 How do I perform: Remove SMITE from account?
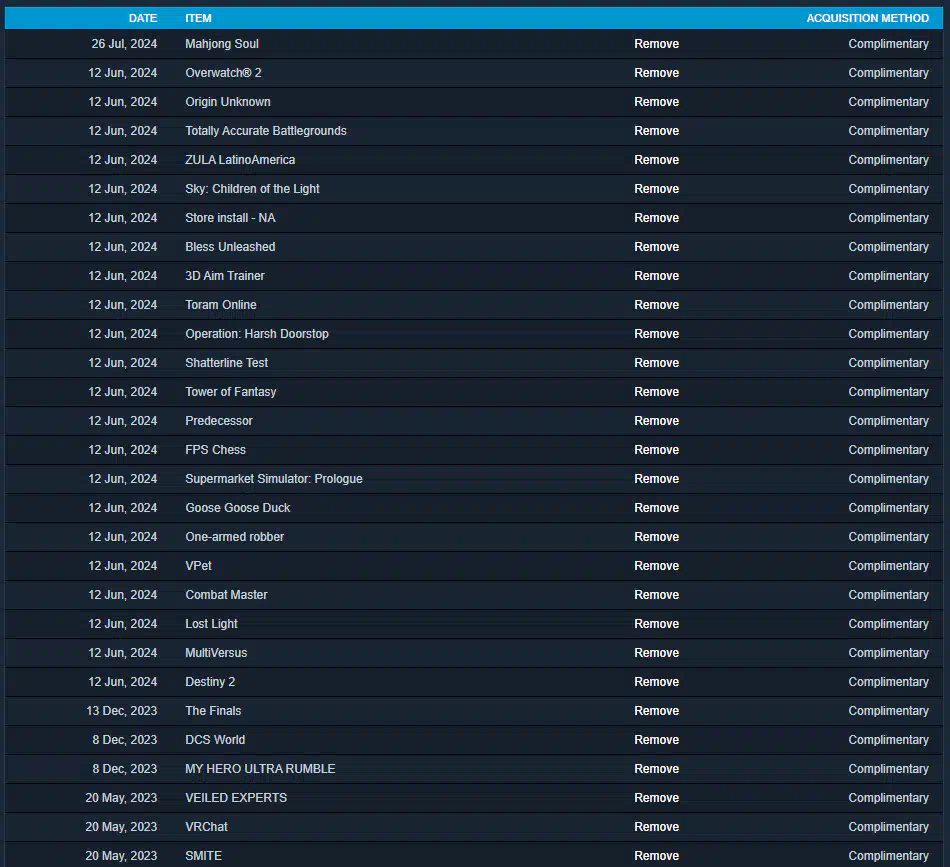pyautogui.click(x=656, y=856)
